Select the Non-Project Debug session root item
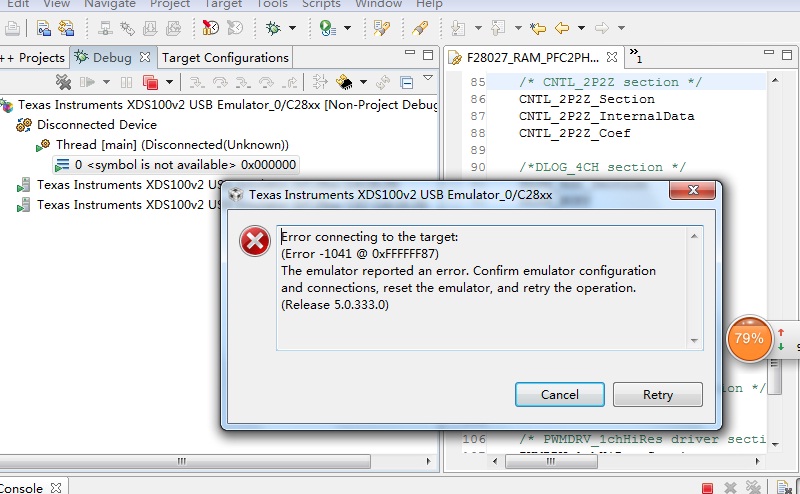The width and height of the screenshot is (800, 494). pos(228,105)
